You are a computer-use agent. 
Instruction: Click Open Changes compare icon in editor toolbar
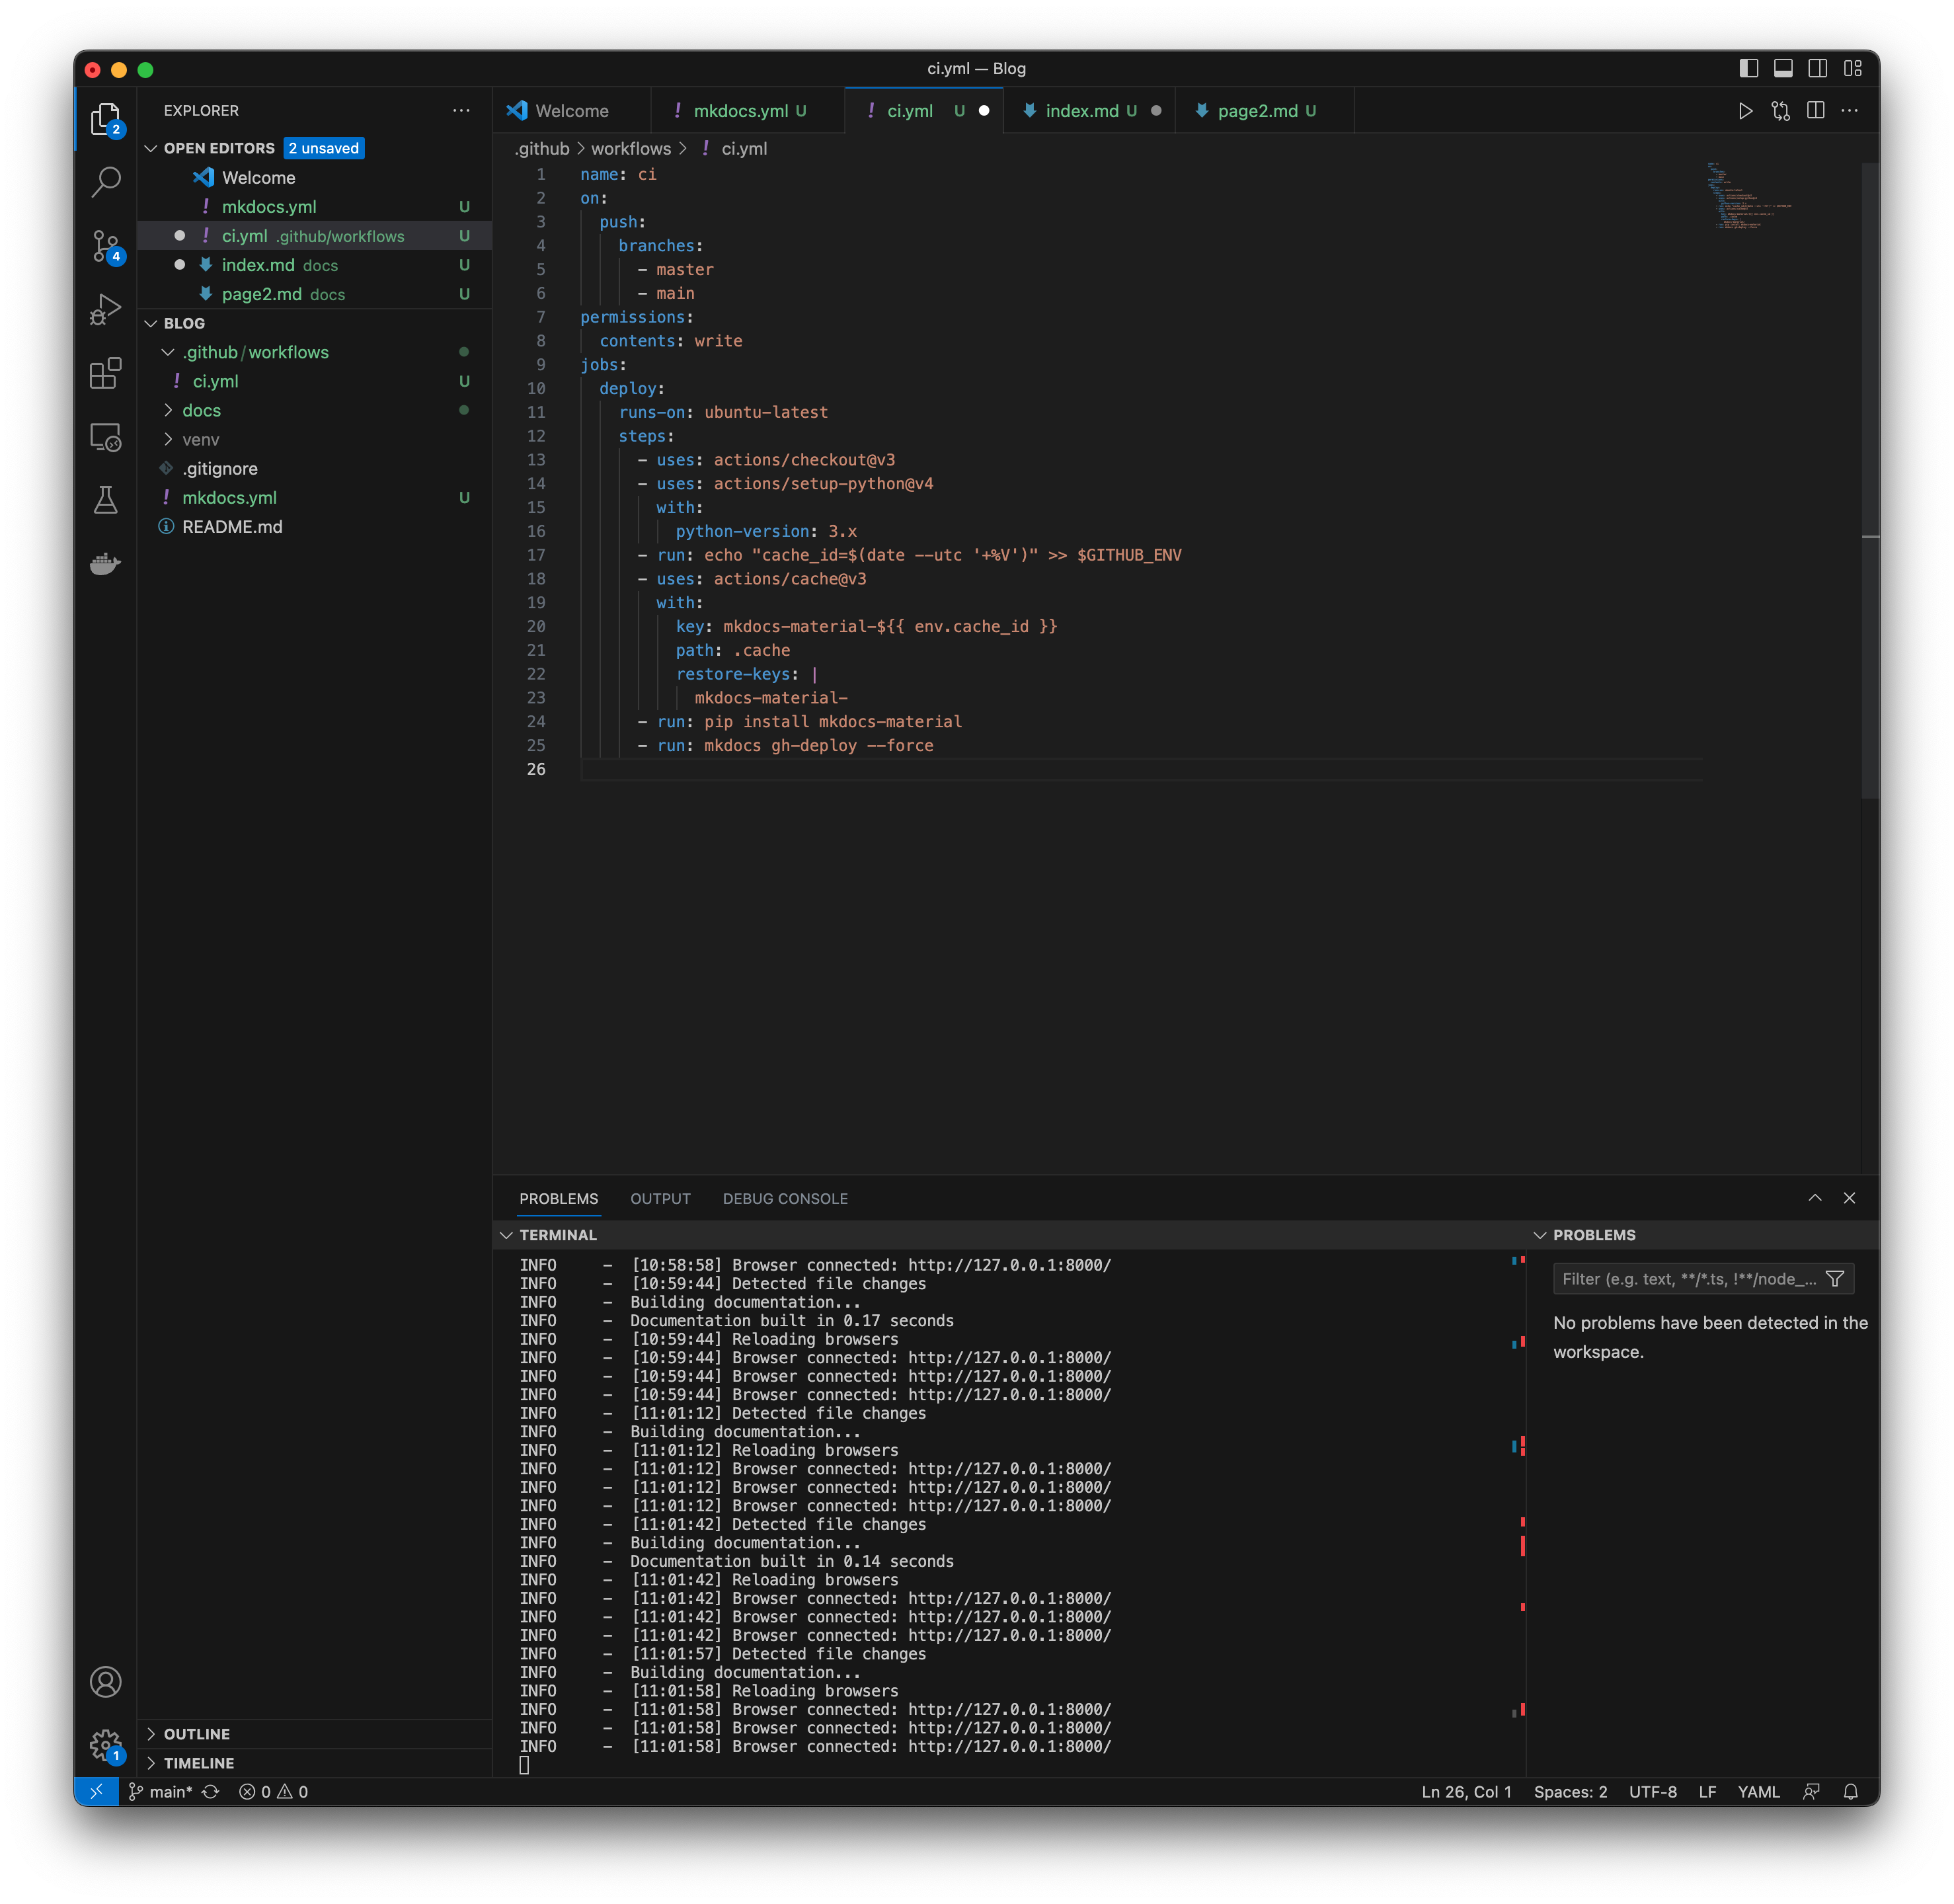[x=1780, y=111]
